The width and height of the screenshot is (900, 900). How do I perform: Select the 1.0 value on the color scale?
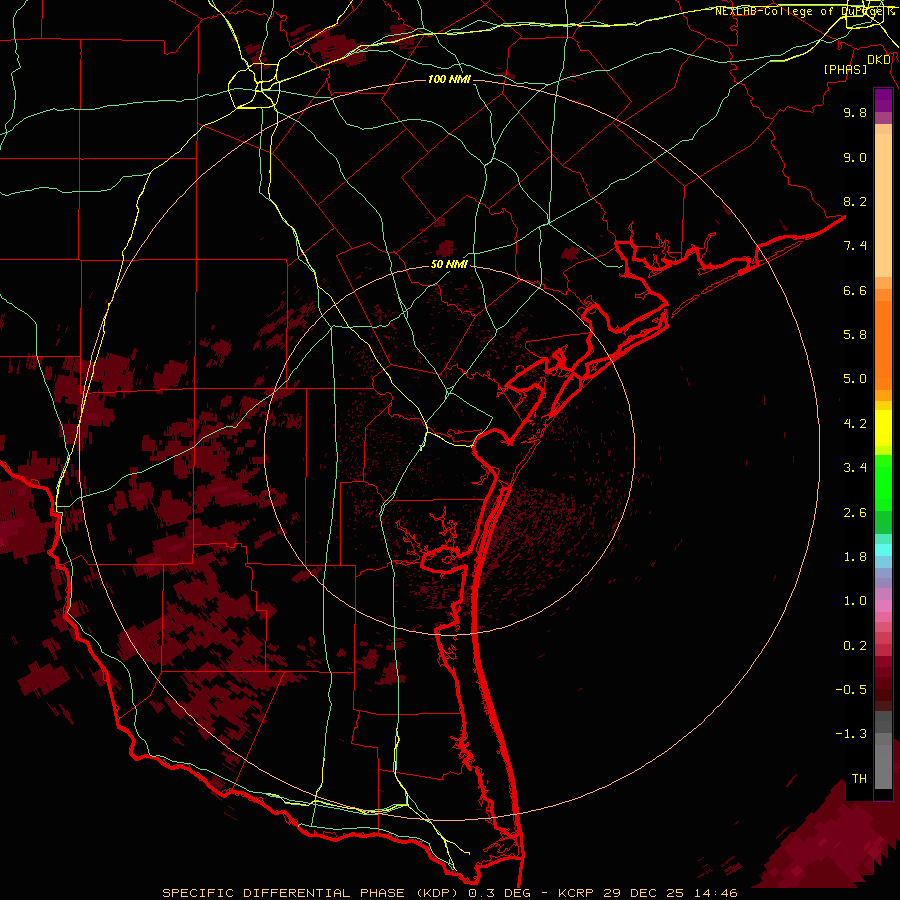click(855, 601)
